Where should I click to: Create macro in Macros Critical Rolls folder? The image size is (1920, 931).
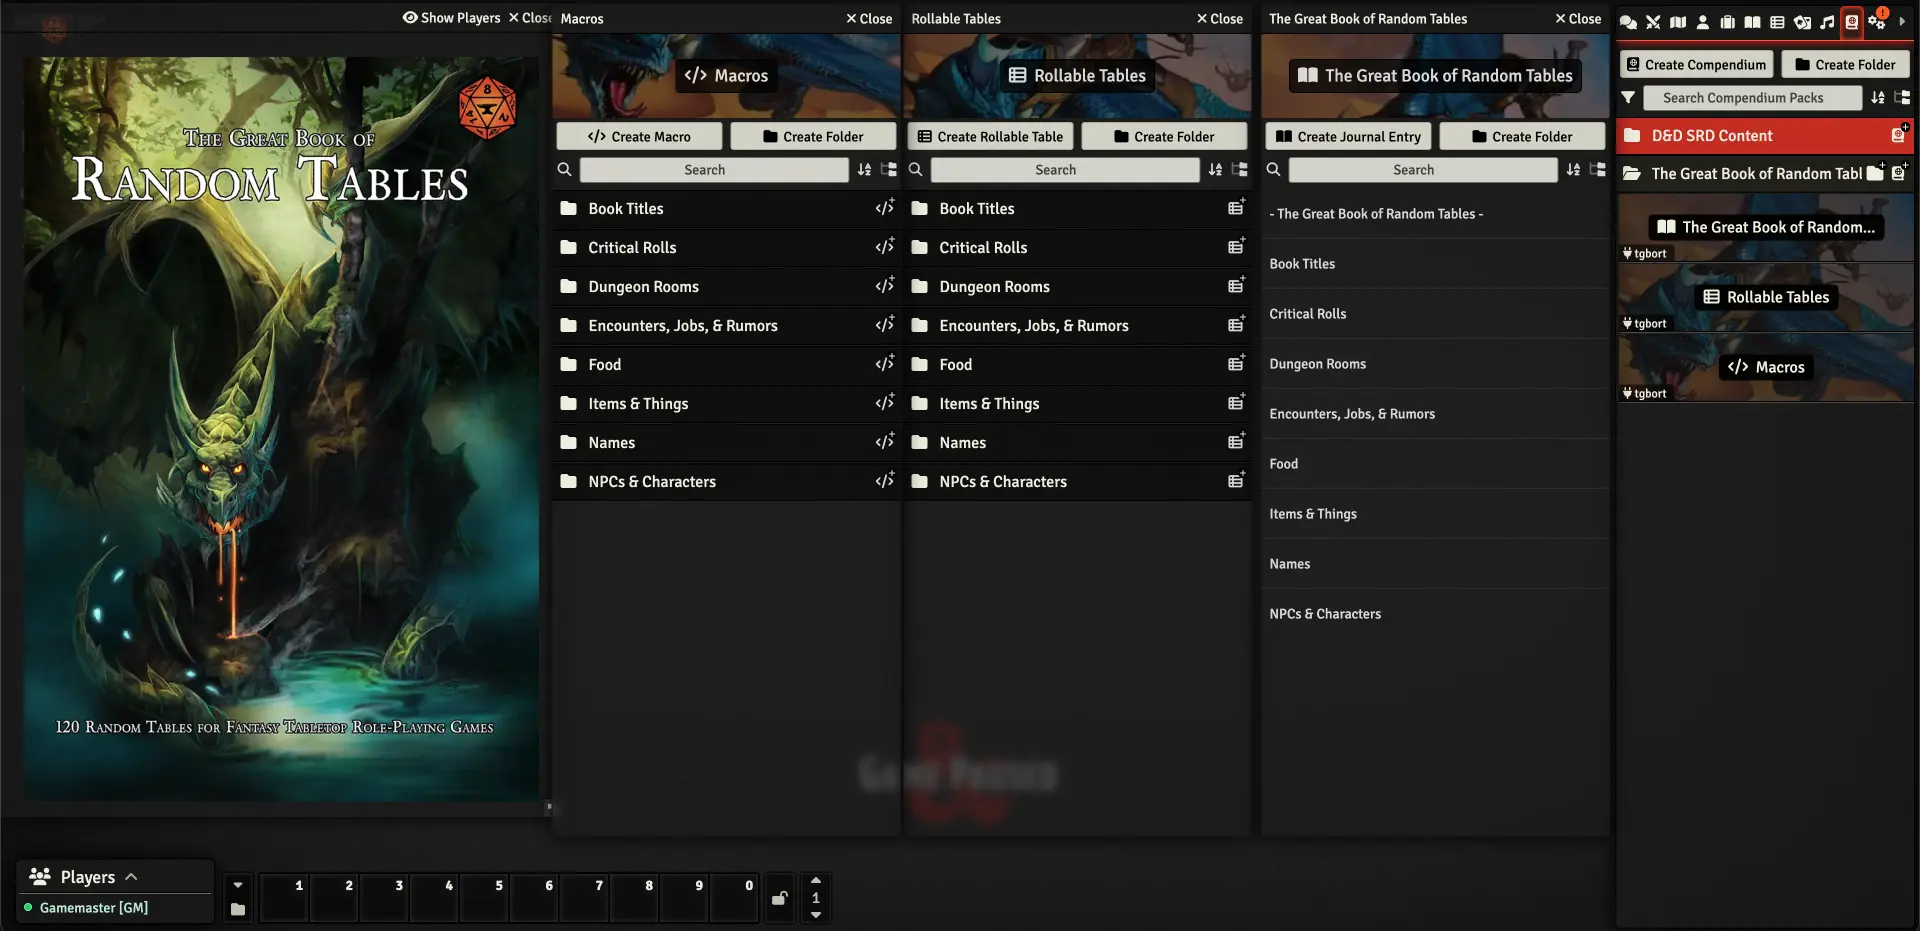884,246
